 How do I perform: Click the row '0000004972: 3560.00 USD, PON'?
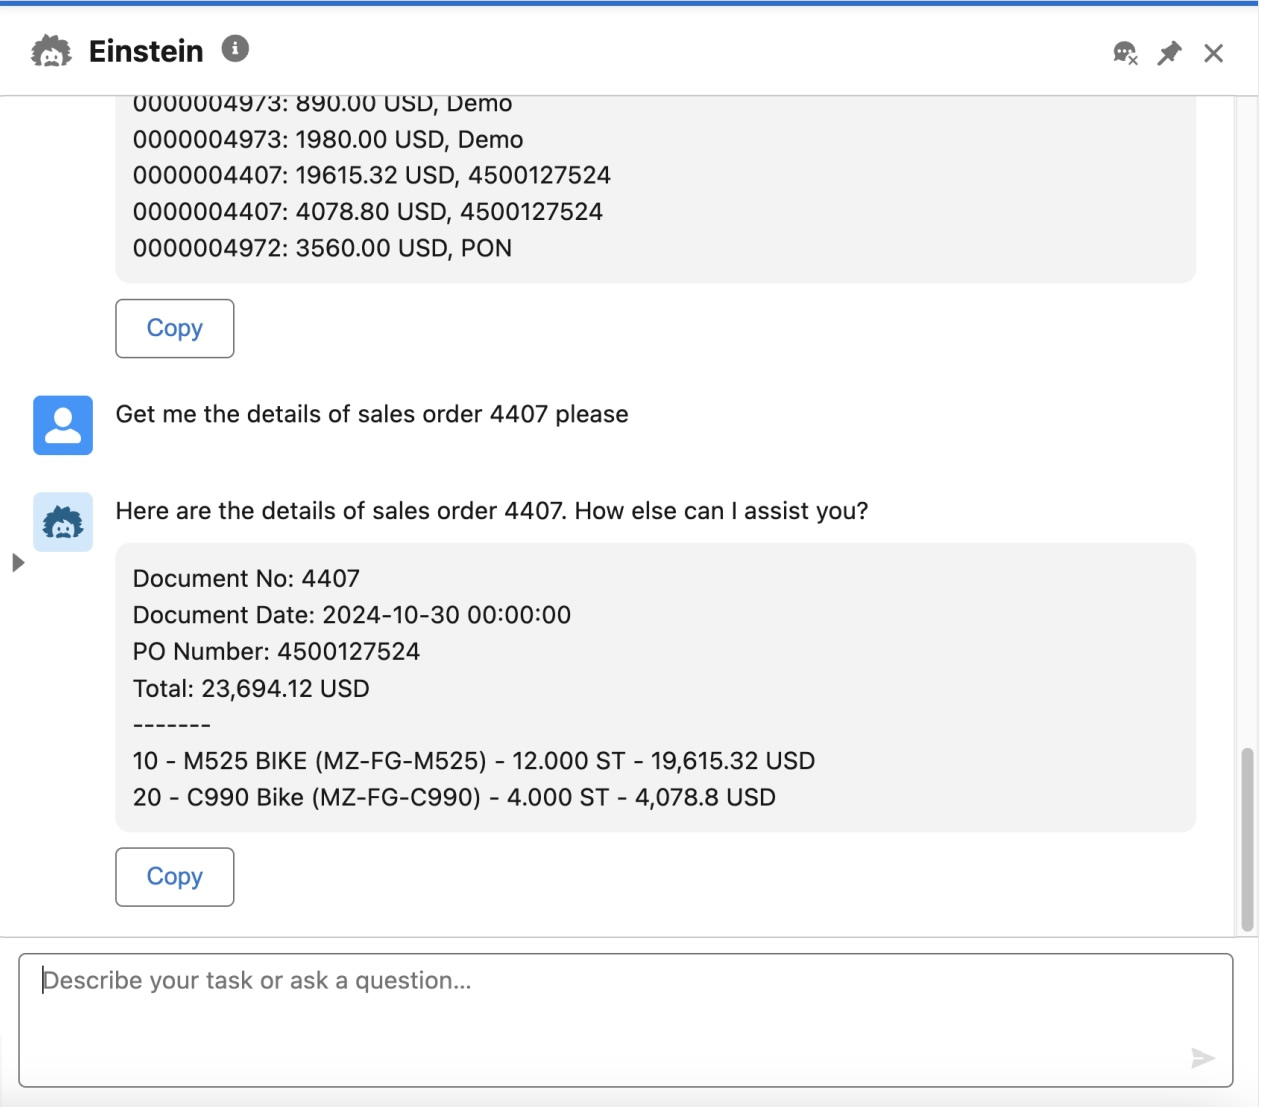(322, 248)
